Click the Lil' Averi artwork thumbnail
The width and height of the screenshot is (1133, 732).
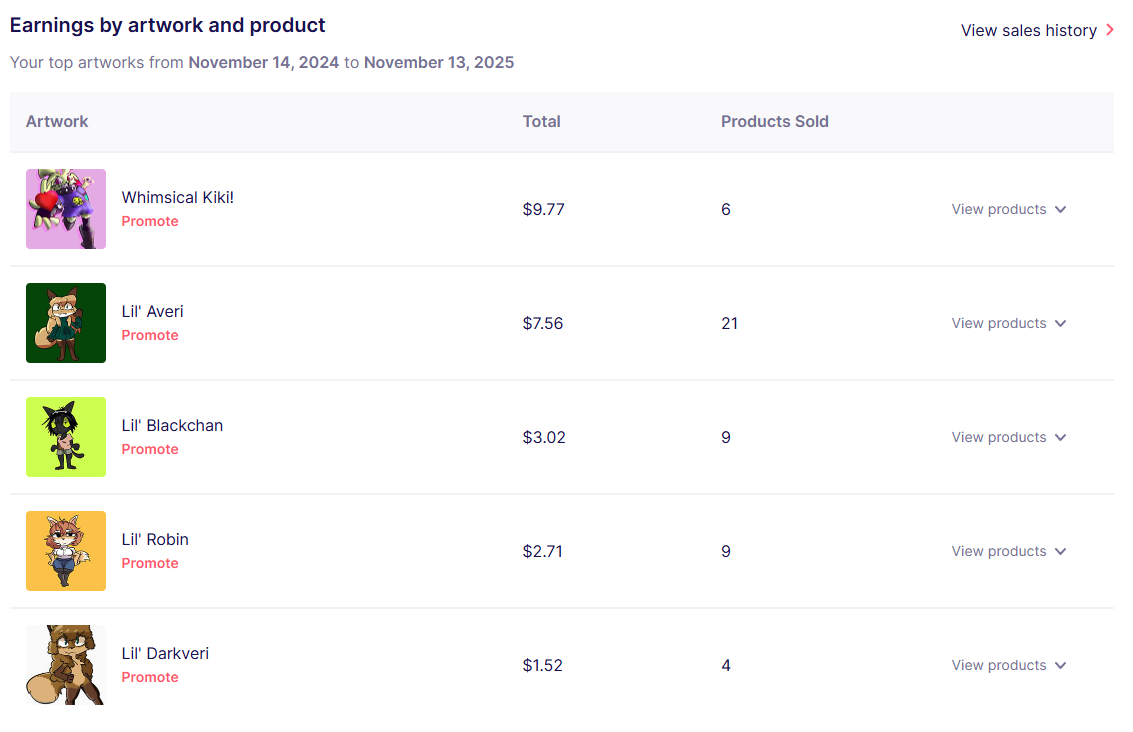[x=66, y=323]
